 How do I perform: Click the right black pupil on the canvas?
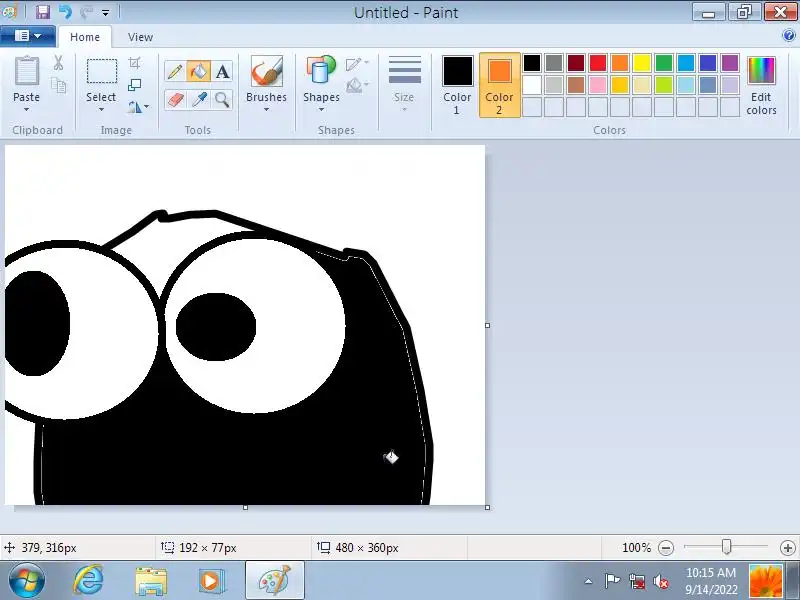216,327
